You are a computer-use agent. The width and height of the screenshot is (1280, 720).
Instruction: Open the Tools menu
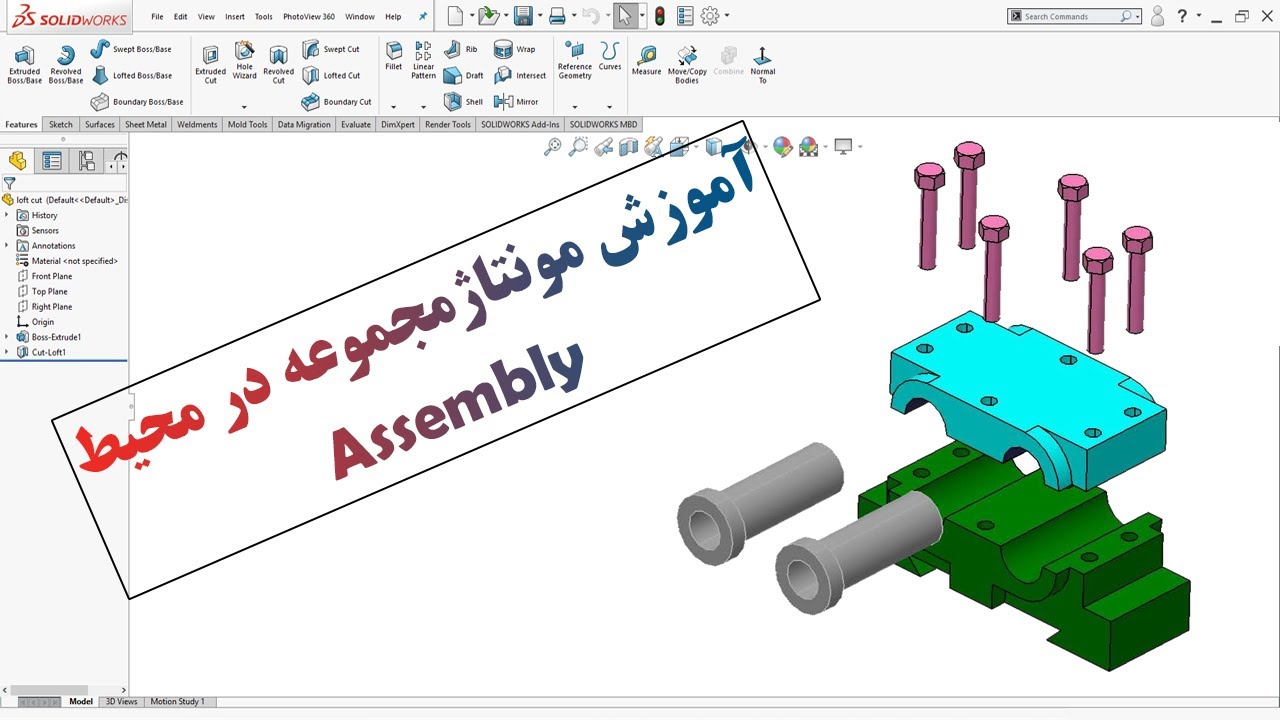(264, 16)
